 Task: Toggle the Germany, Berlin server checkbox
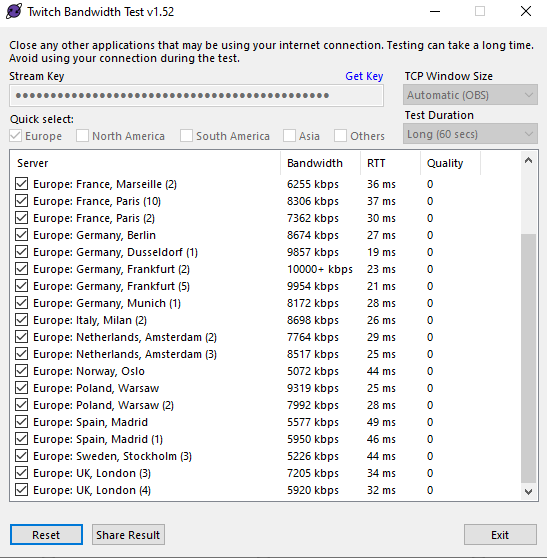(x=21, y=235)
